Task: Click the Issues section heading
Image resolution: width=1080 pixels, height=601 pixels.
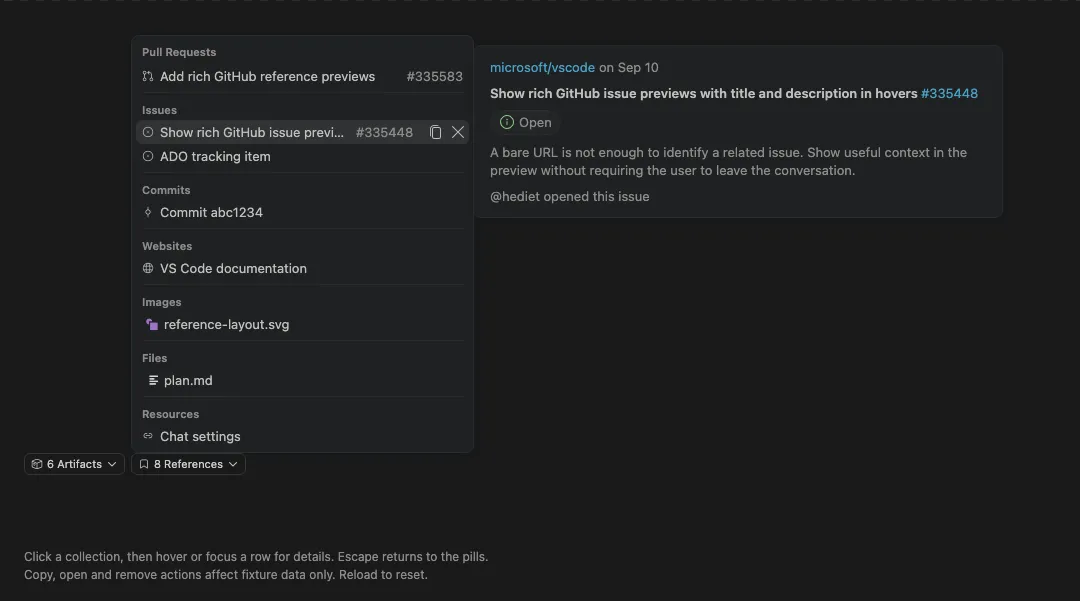Action: pos(159,110)
